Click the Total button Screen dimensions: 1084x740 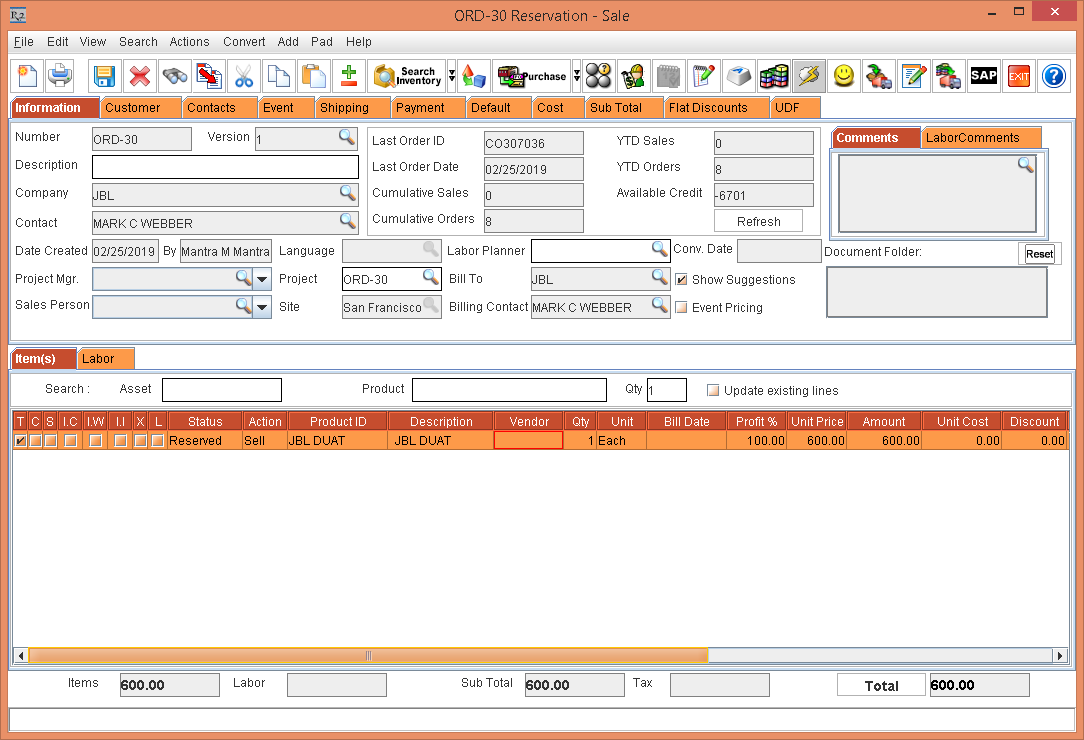tap(881, 685)
